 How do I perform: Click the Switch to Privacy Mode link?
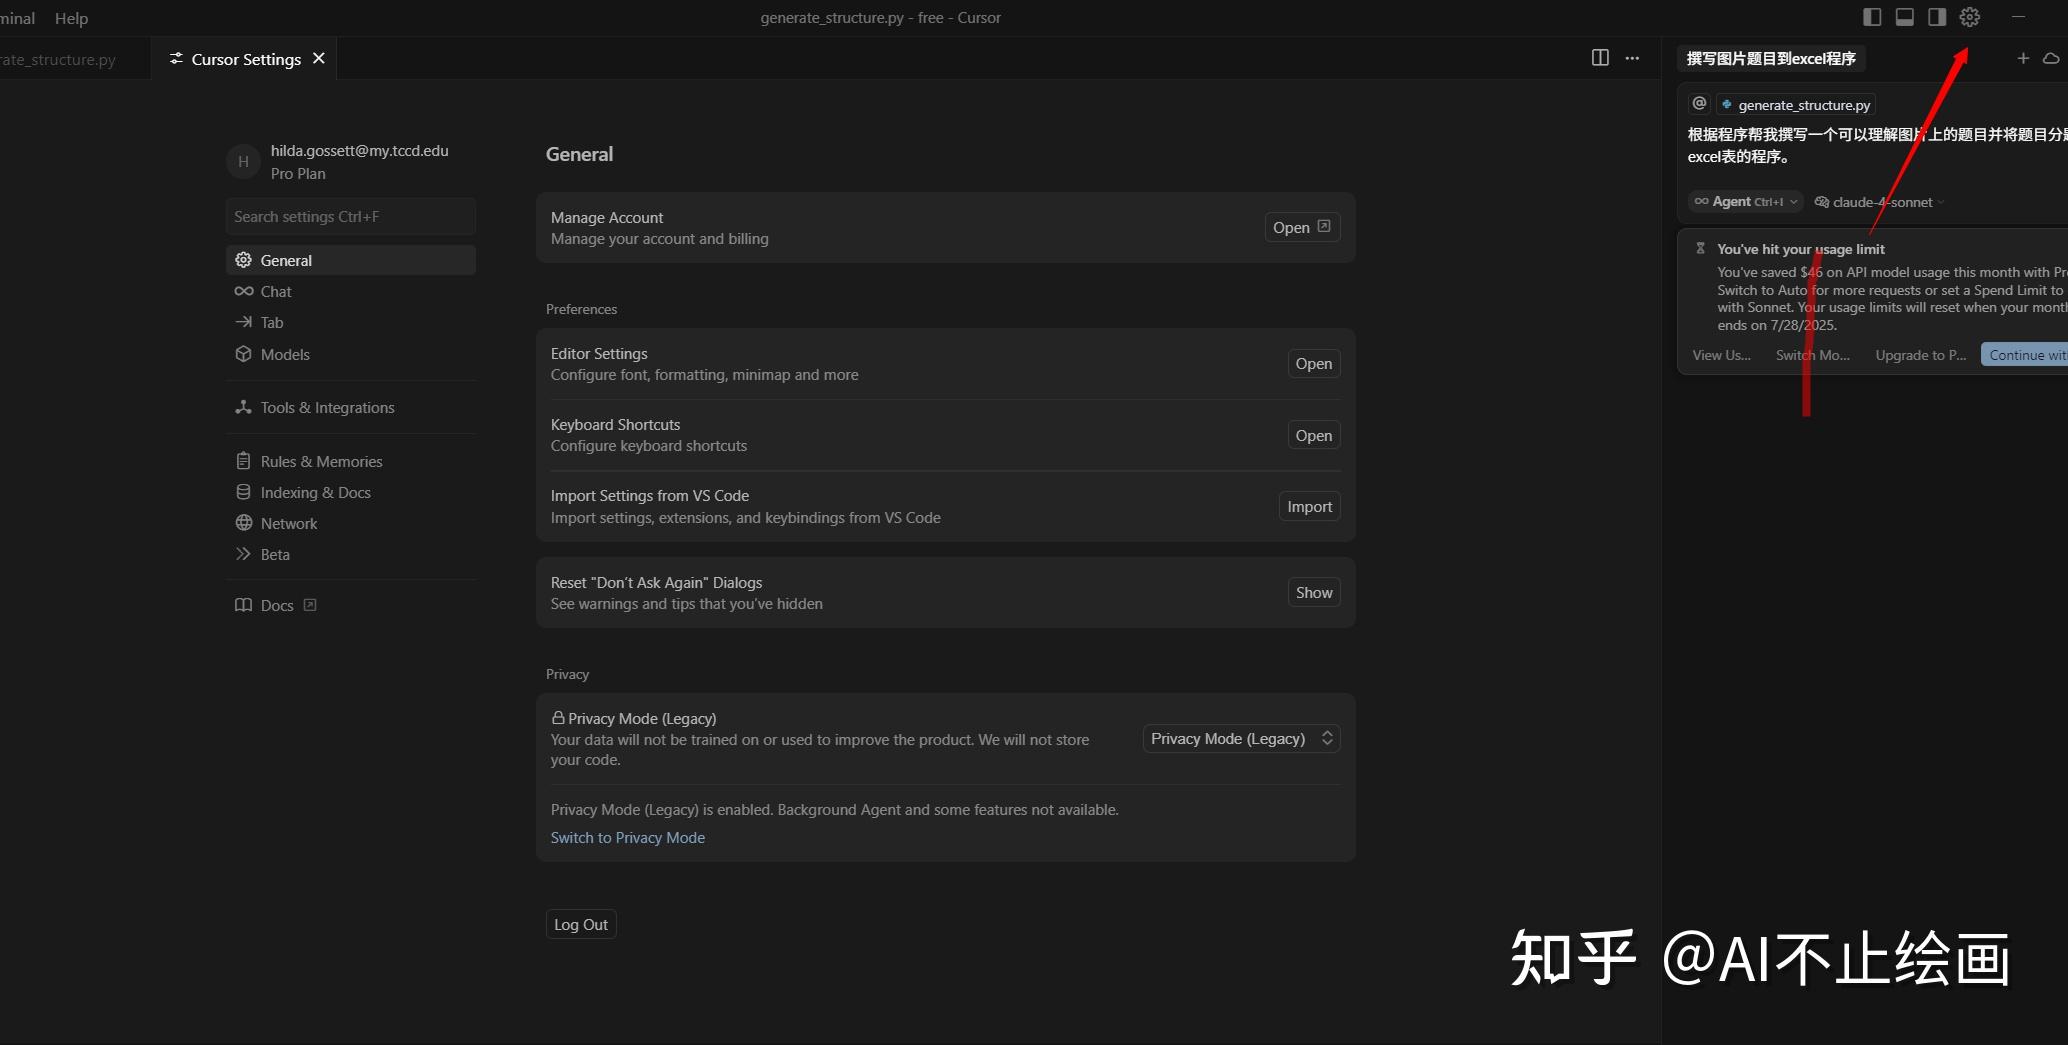click(628, 837)
